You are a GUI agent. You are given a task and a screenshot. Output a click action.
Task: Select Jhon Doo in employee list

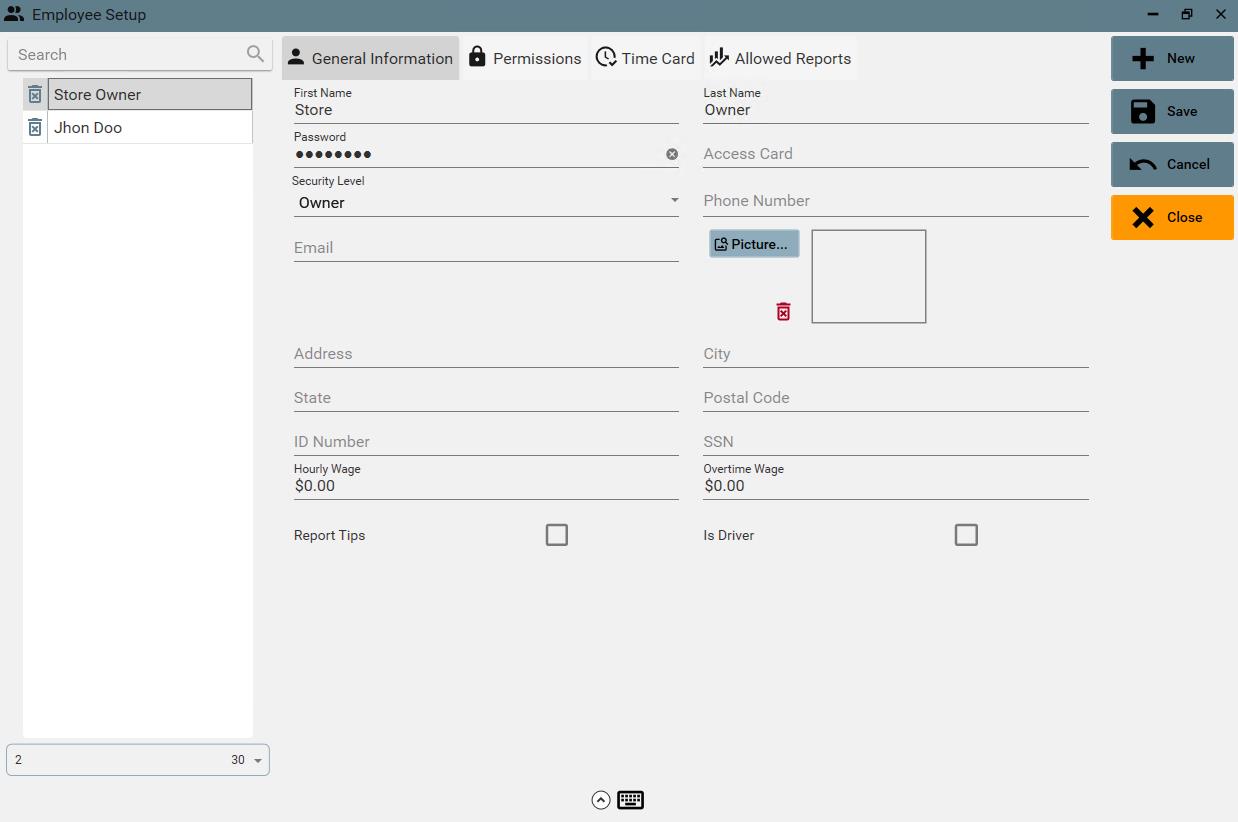[x=150, y=128]
